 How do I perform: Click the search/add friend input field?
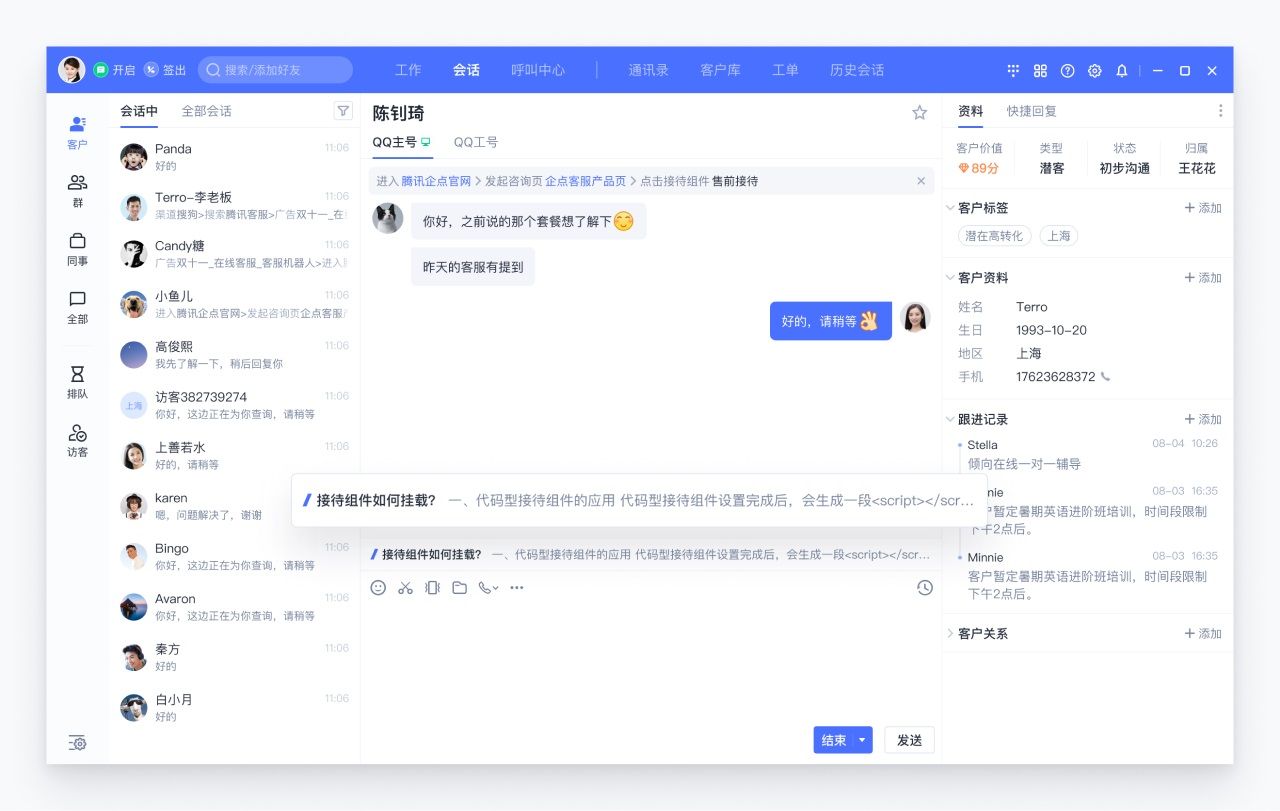point(275,70)
